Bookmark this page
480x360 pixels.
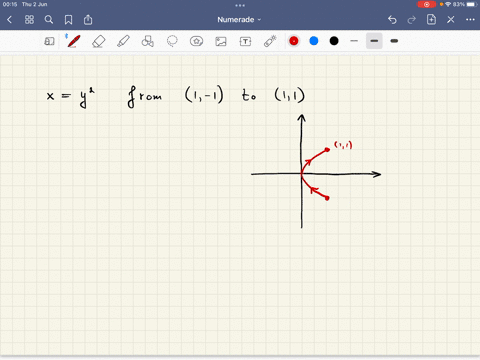point(68,20)
